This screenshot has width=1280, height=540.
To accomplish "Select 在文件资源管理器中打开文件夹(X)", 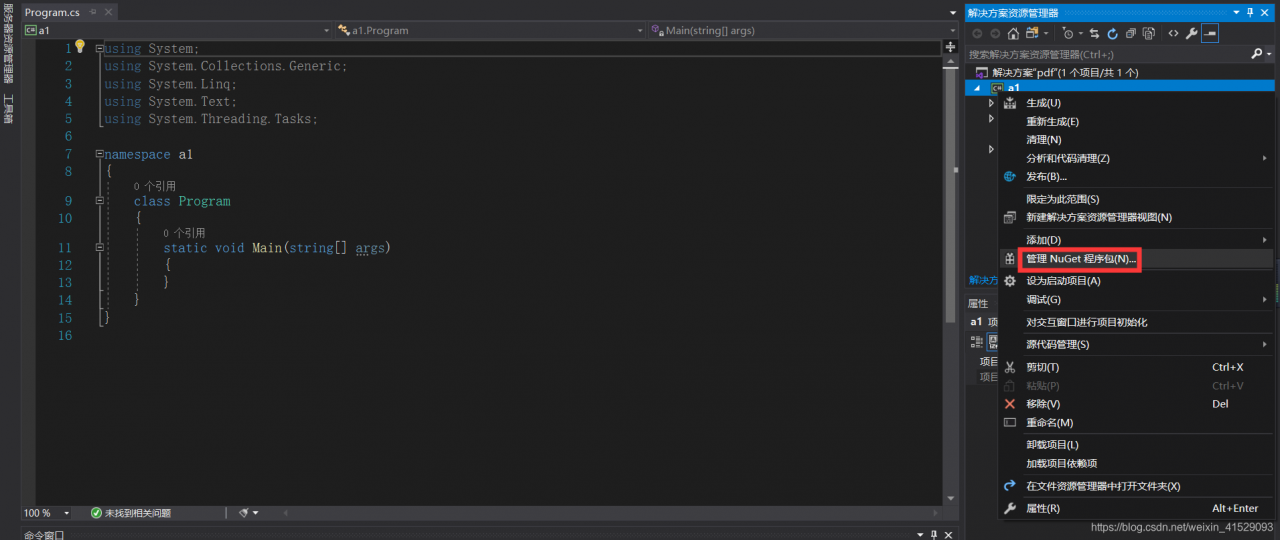I will [x=1137, y=486].
